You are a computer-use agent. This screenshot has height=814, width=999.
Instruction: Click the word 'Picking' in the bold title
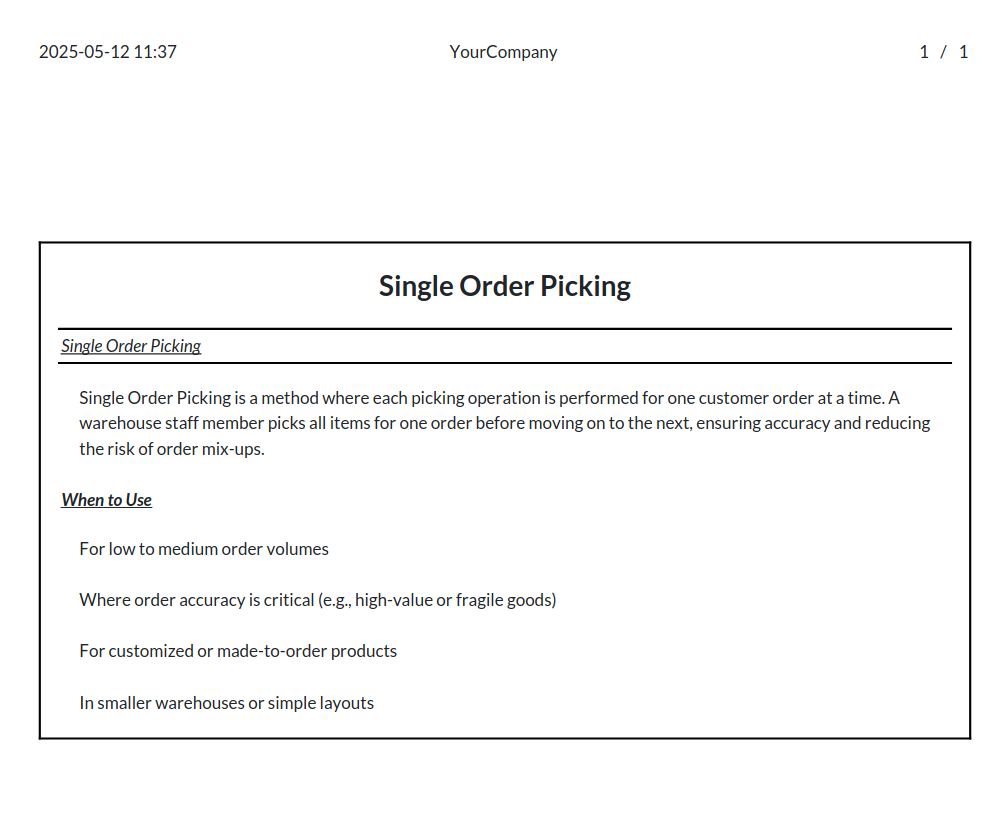(586, 286)
